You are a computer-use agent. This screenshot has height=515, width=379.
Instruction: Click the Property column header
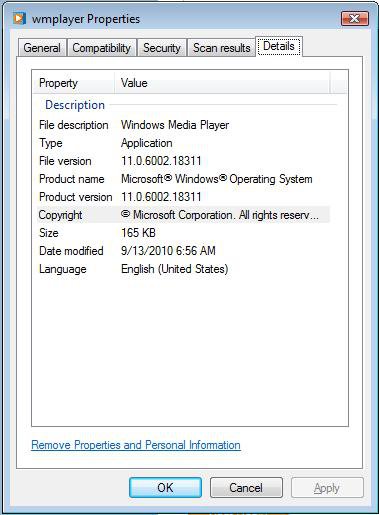pyautogui.click(x=74, y=83)
